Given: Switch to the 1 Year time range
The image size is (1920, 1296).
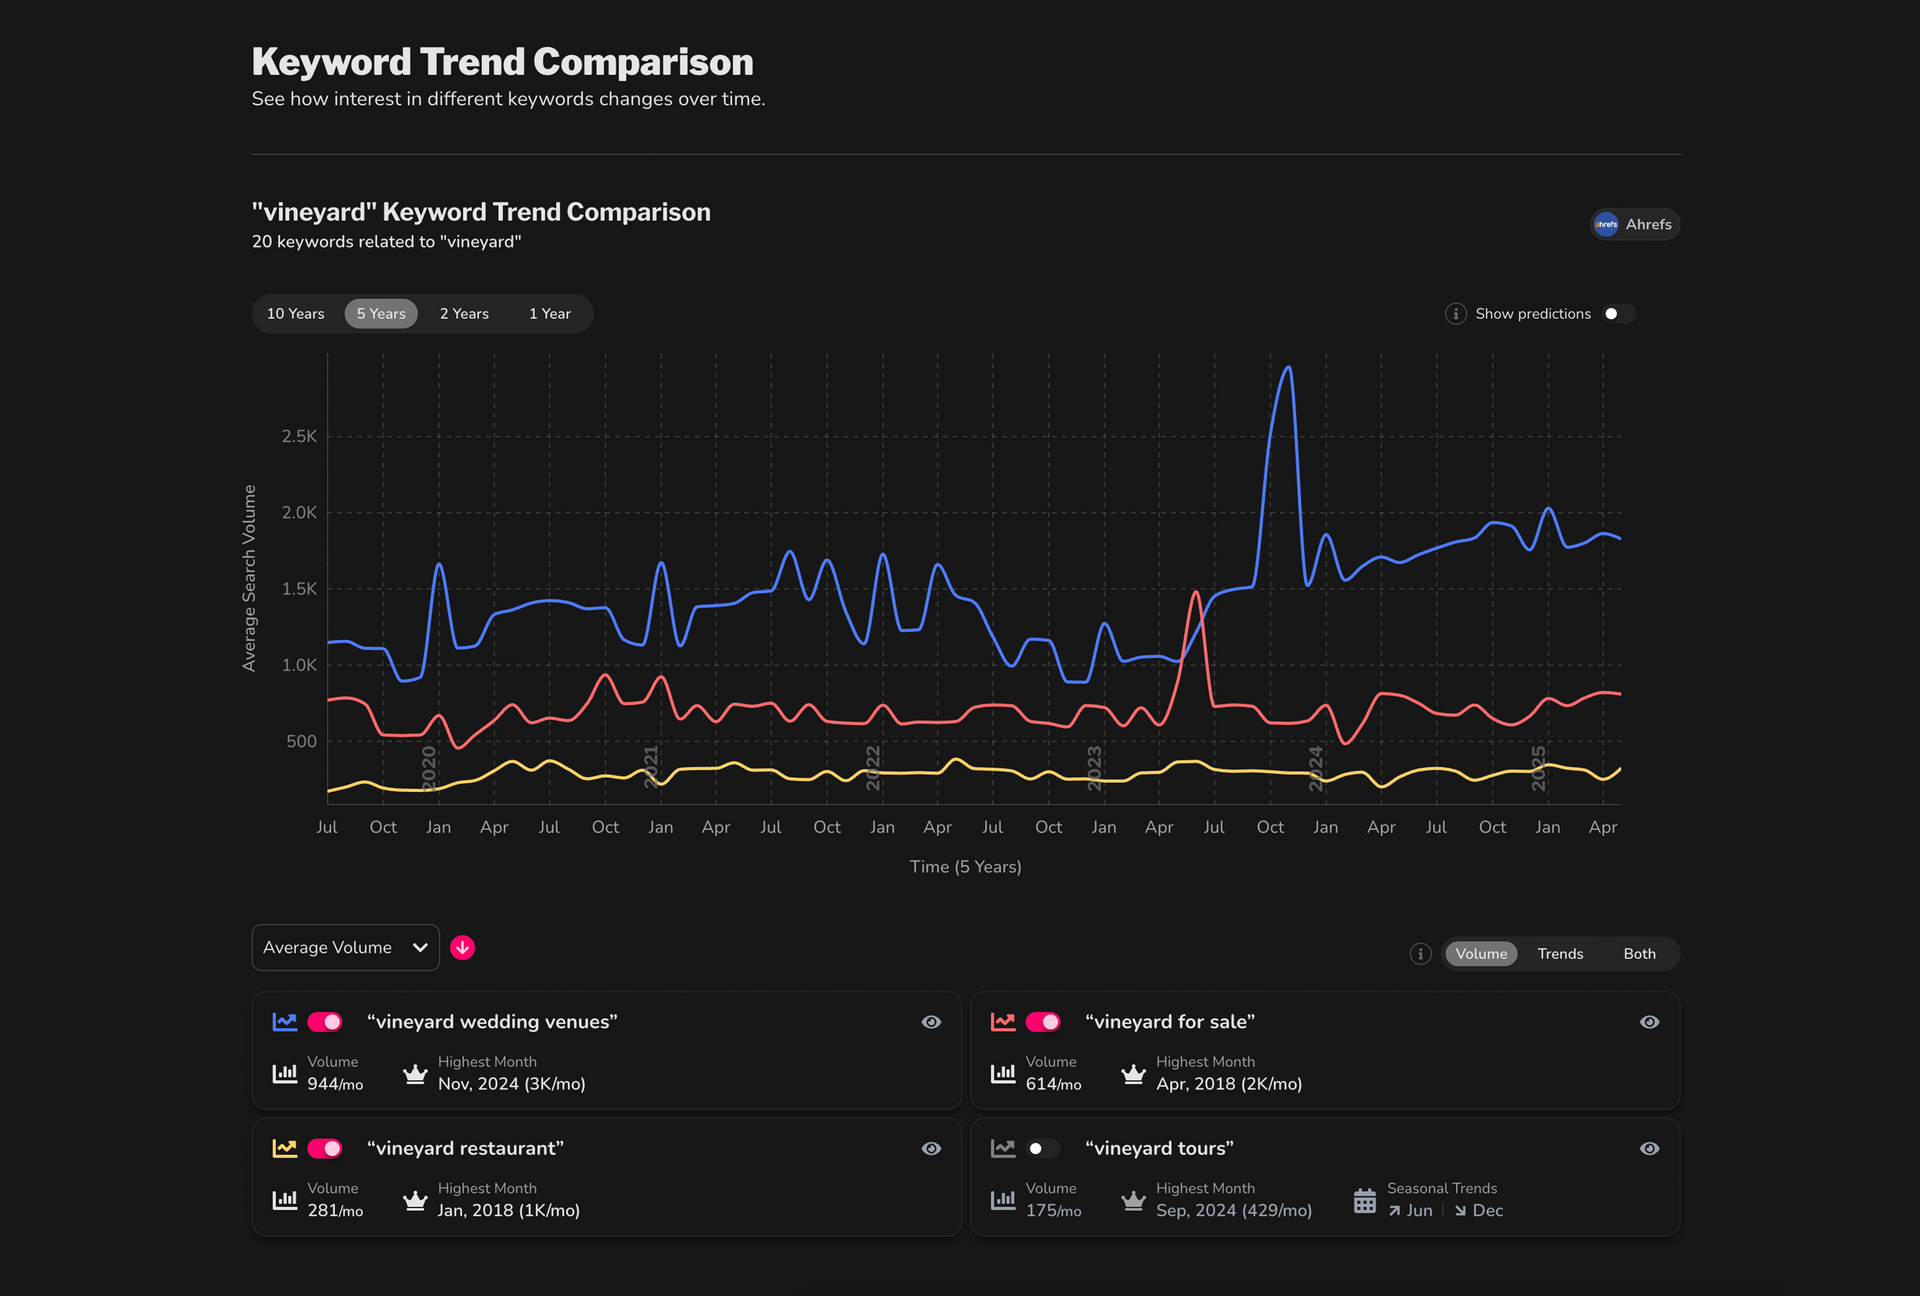Looking at the screenshot, I should coord(549,313).
